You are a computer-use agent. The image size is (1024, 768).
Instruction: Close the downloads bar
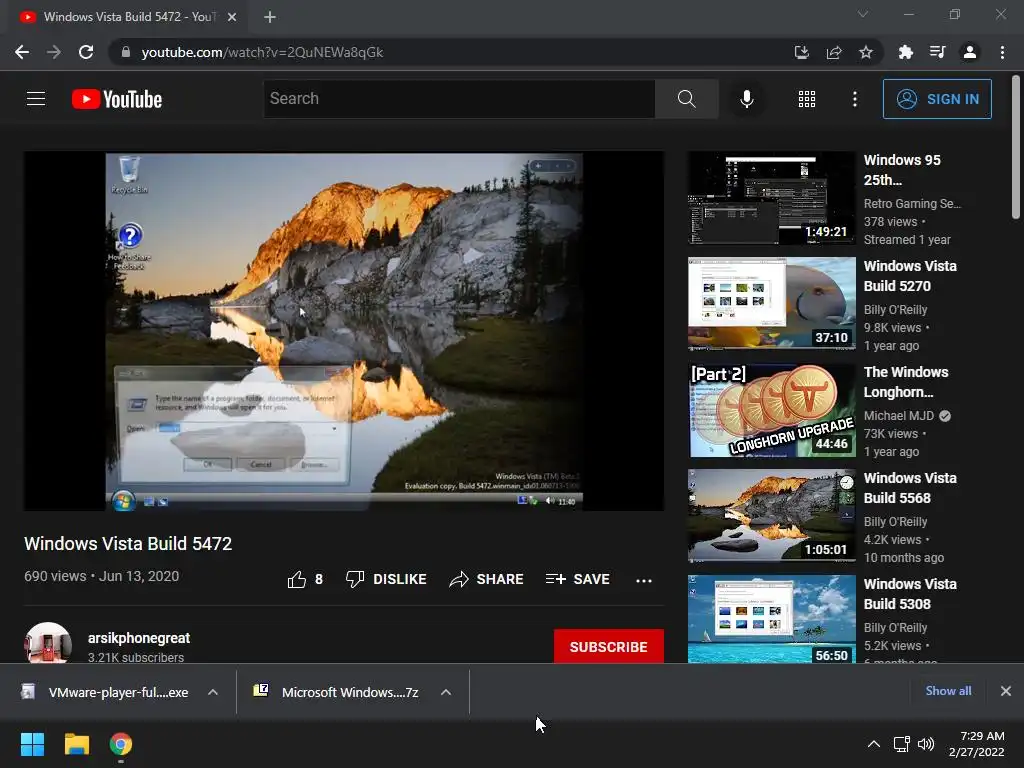click(1006, 691)
